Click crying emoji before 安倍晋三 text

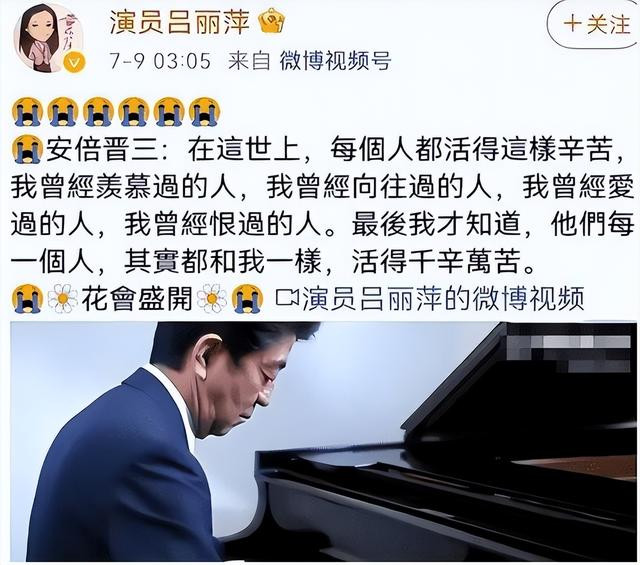pos(27,149)
